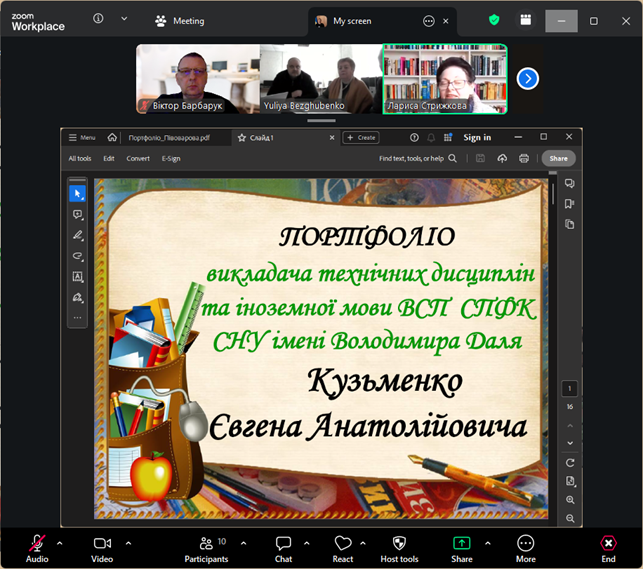
Task: Open the Participants panel
Action: pyautogui.click(x=206, y=549)
